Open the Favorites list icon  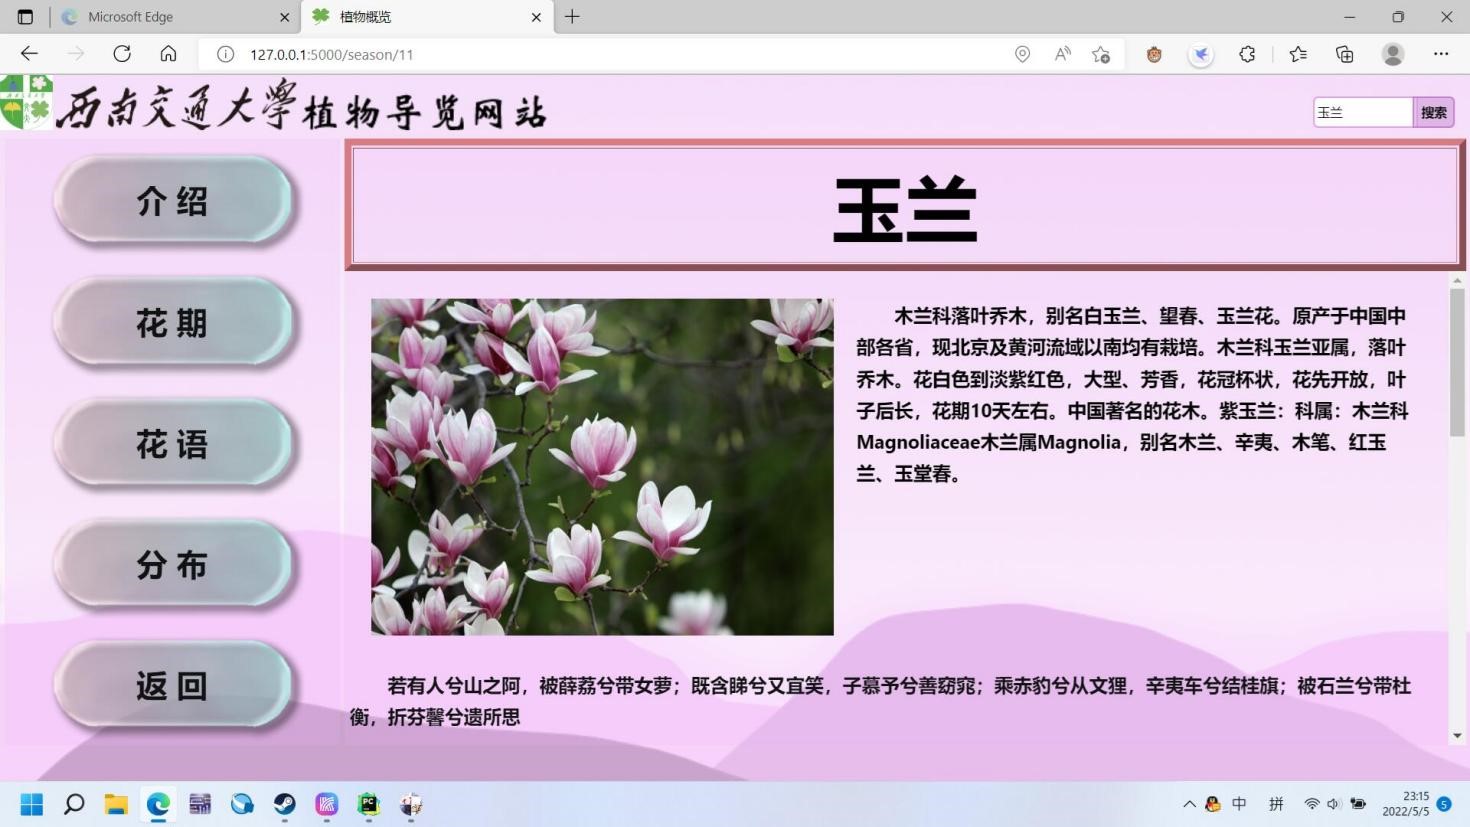pyautogui.click(x=1298, y=54)
